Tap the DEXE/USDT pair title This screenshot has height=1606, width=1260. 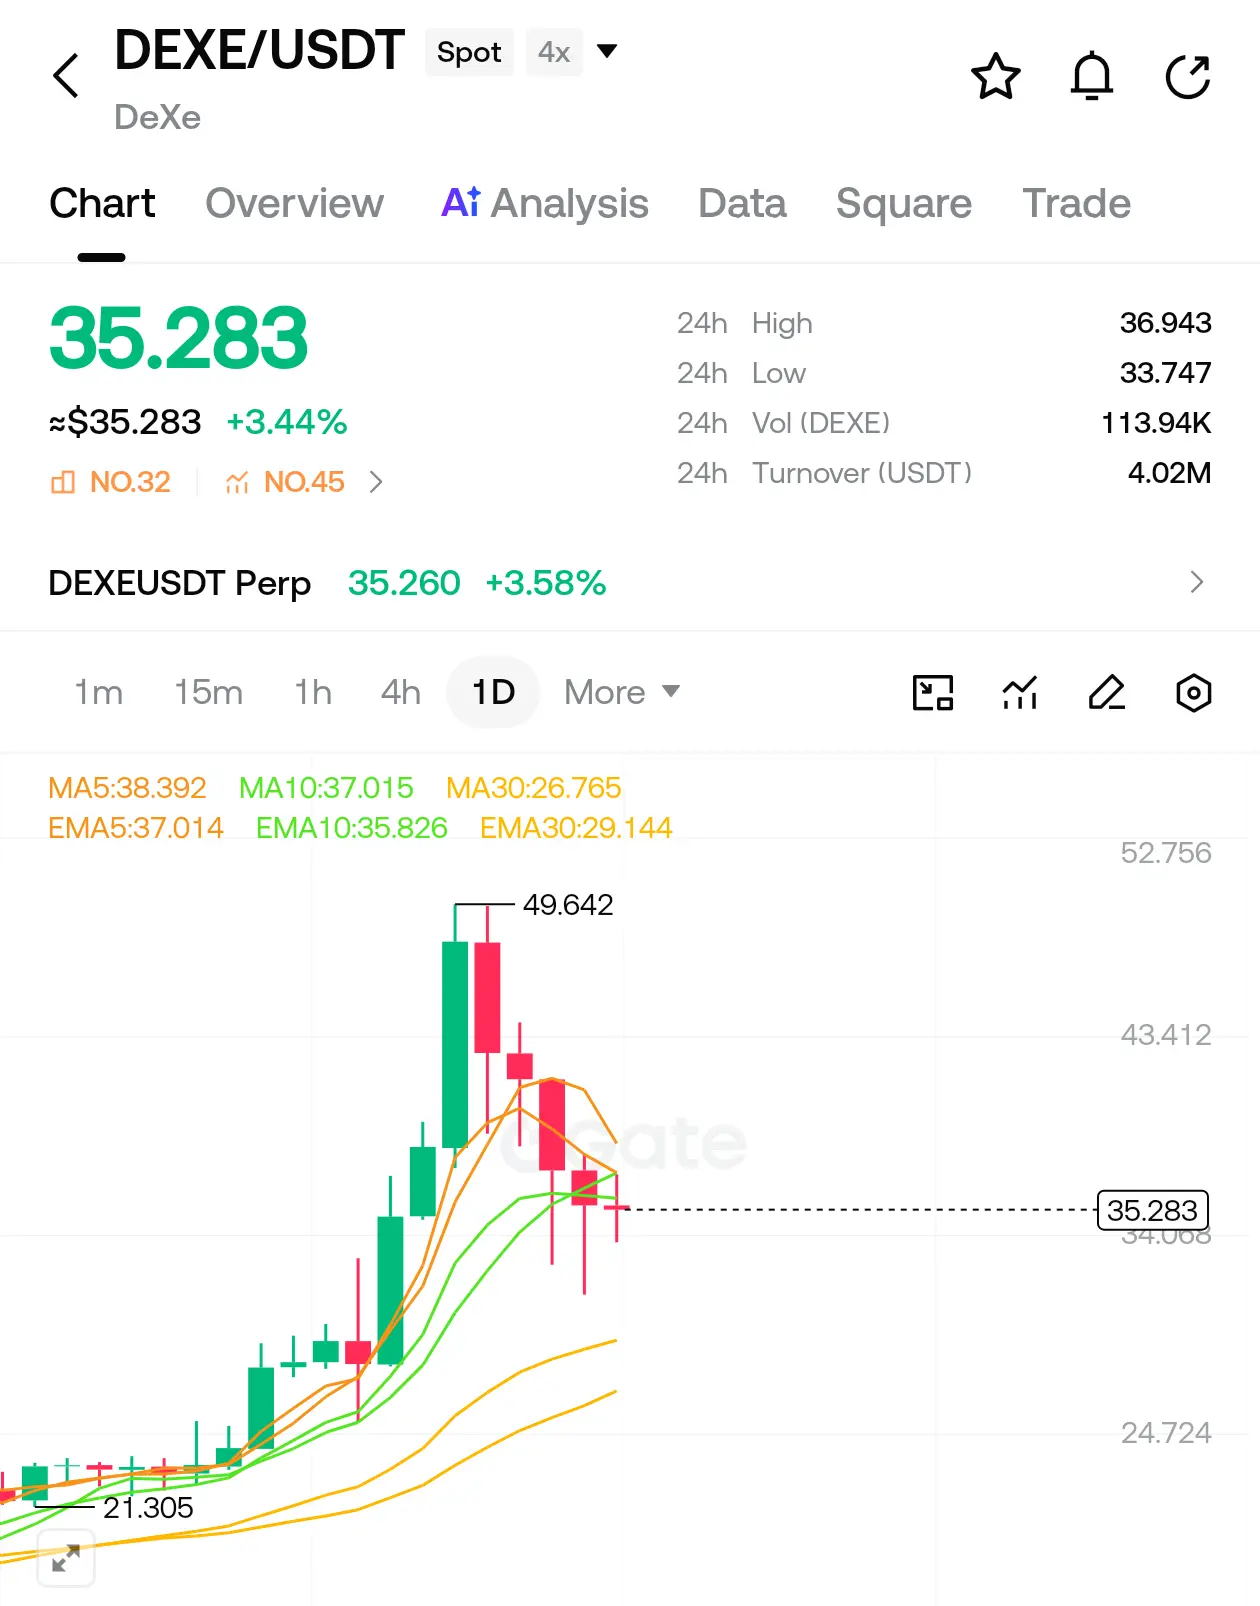point(259,50)
